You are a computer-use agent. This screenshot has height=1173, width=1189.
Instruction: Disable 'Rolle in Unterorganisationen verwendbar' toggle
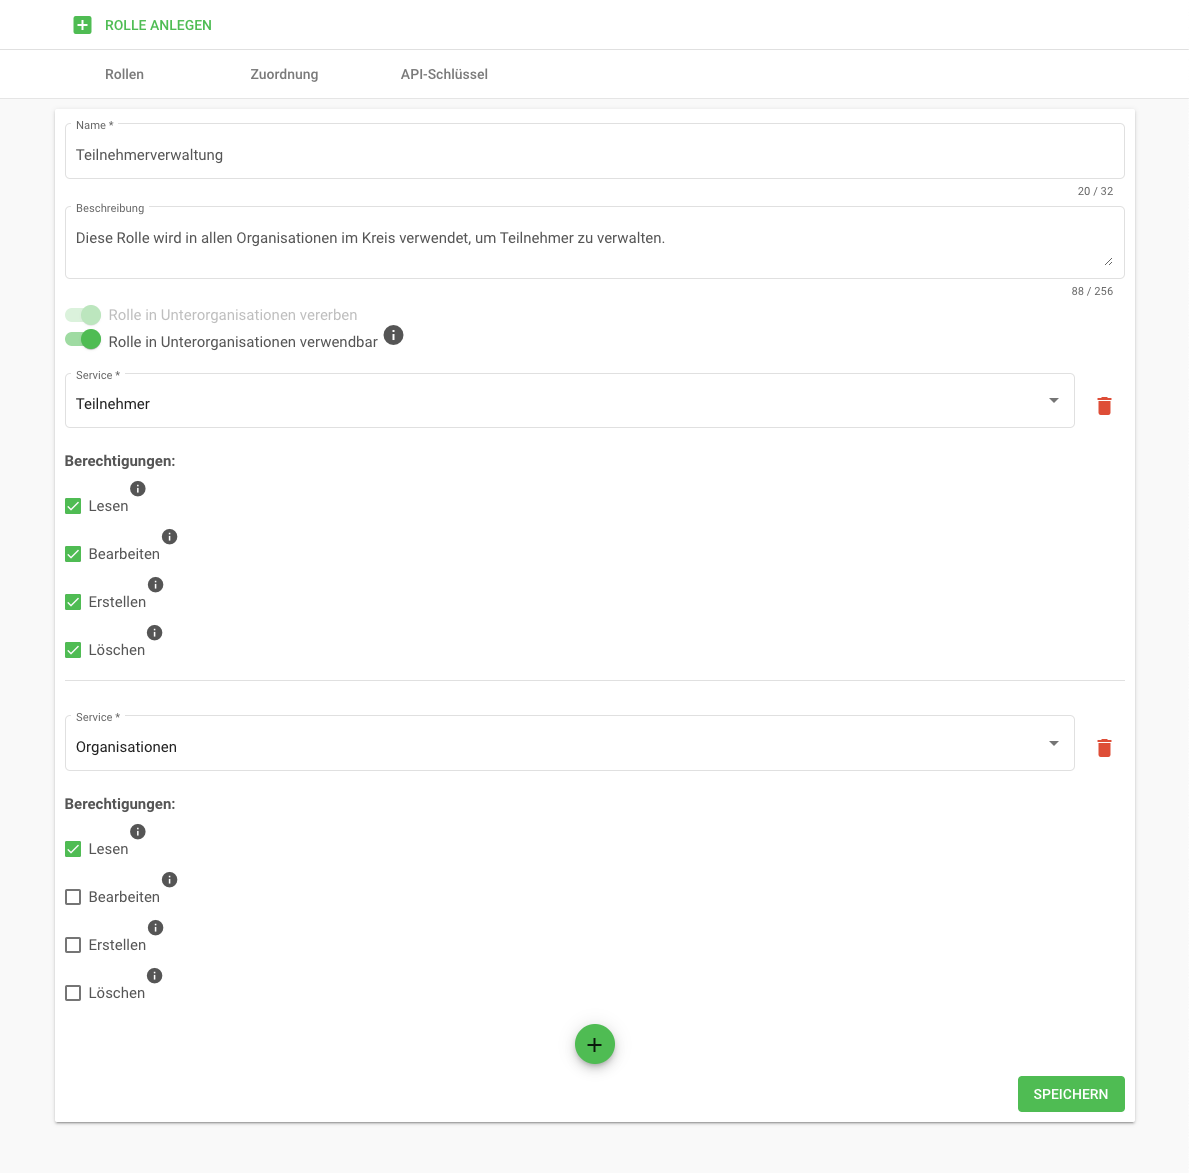coord(84,340)
